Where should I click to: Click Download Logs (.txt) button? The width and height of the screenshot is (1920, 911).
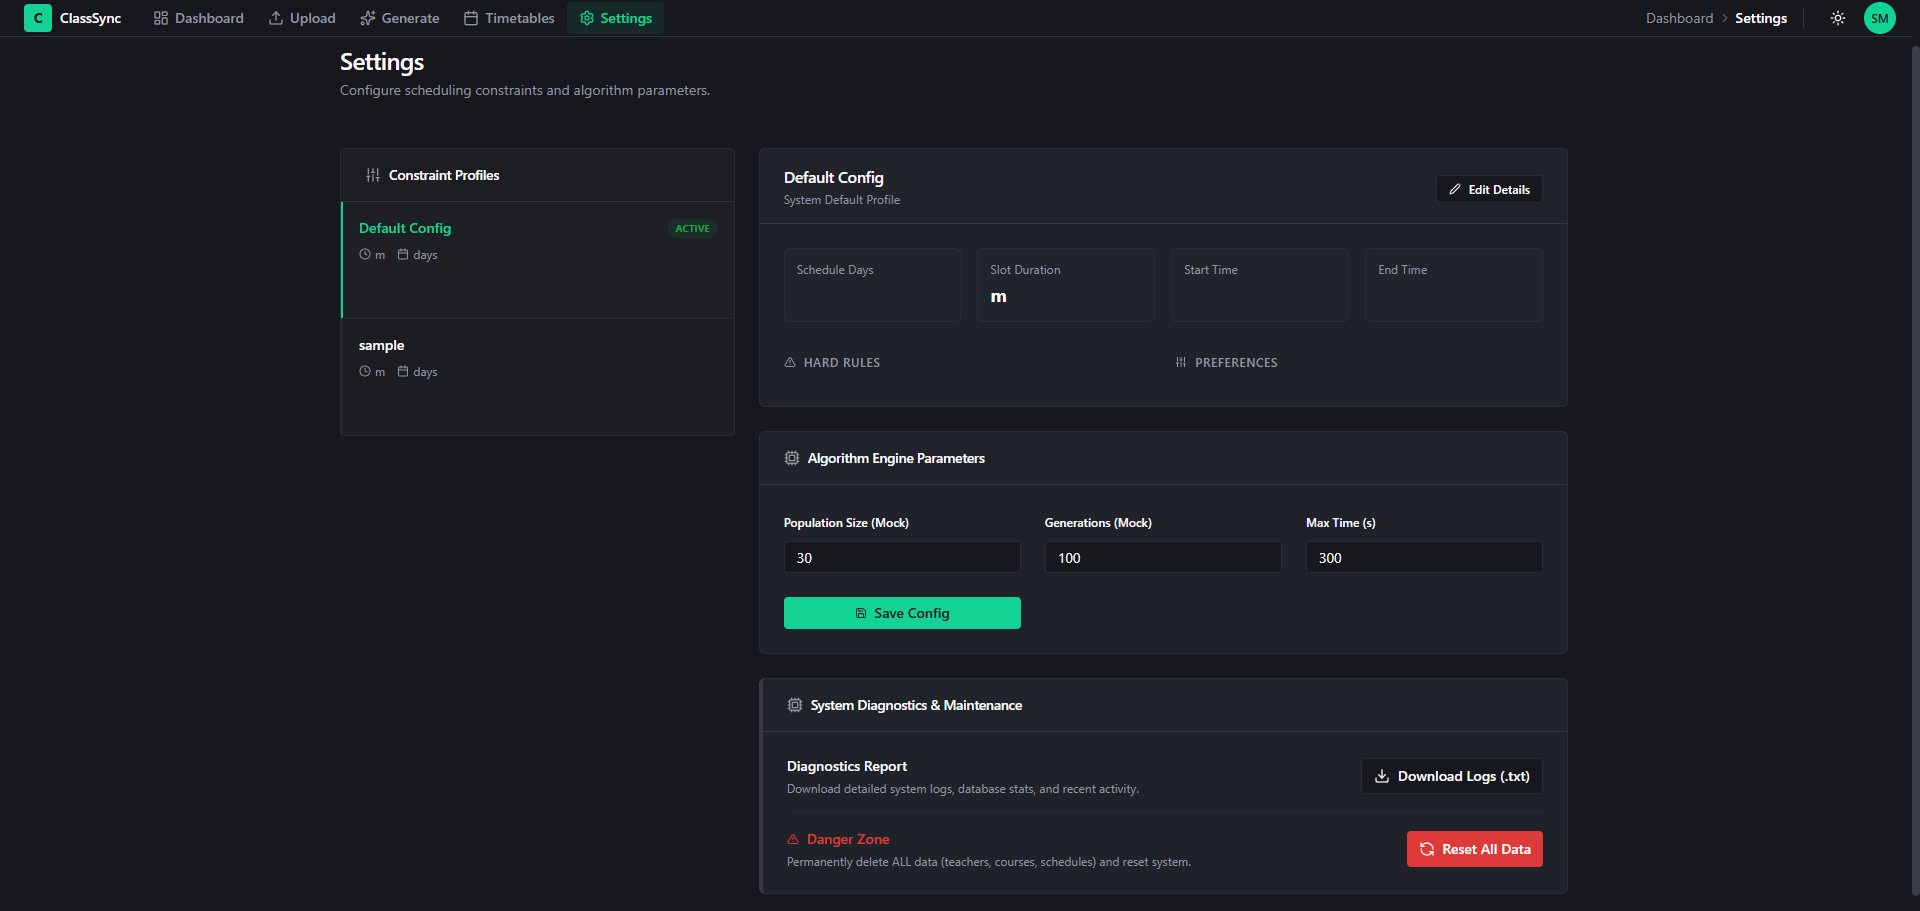[x=1452, y=776]
